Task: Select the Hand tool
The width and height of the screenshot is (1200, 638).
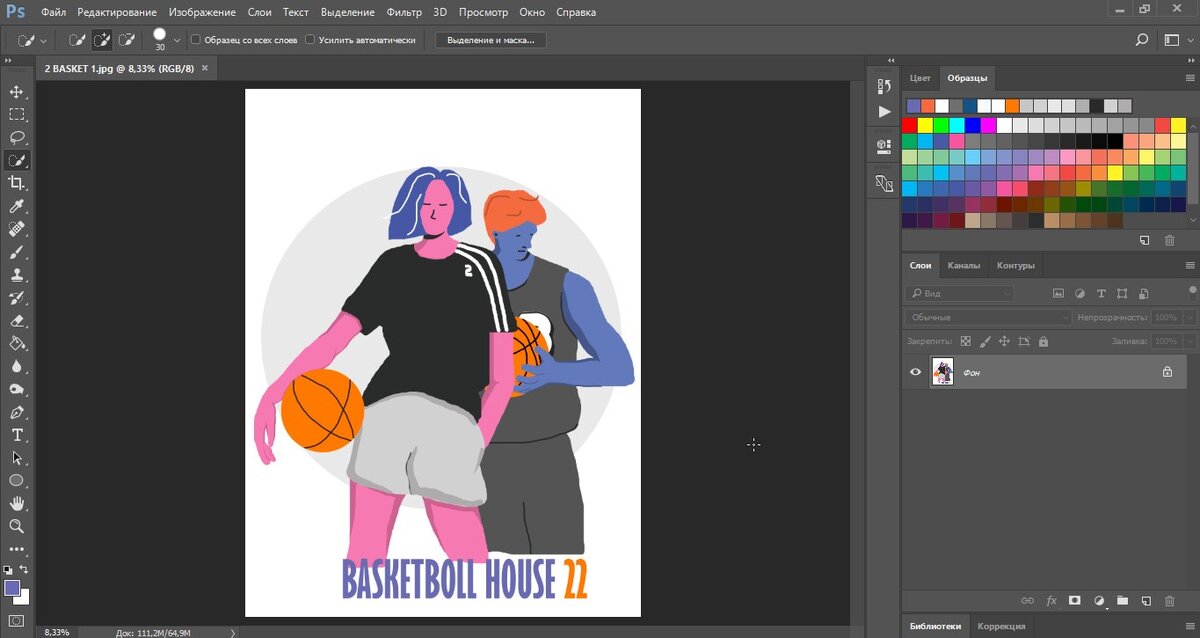Action: coord(17,503)
